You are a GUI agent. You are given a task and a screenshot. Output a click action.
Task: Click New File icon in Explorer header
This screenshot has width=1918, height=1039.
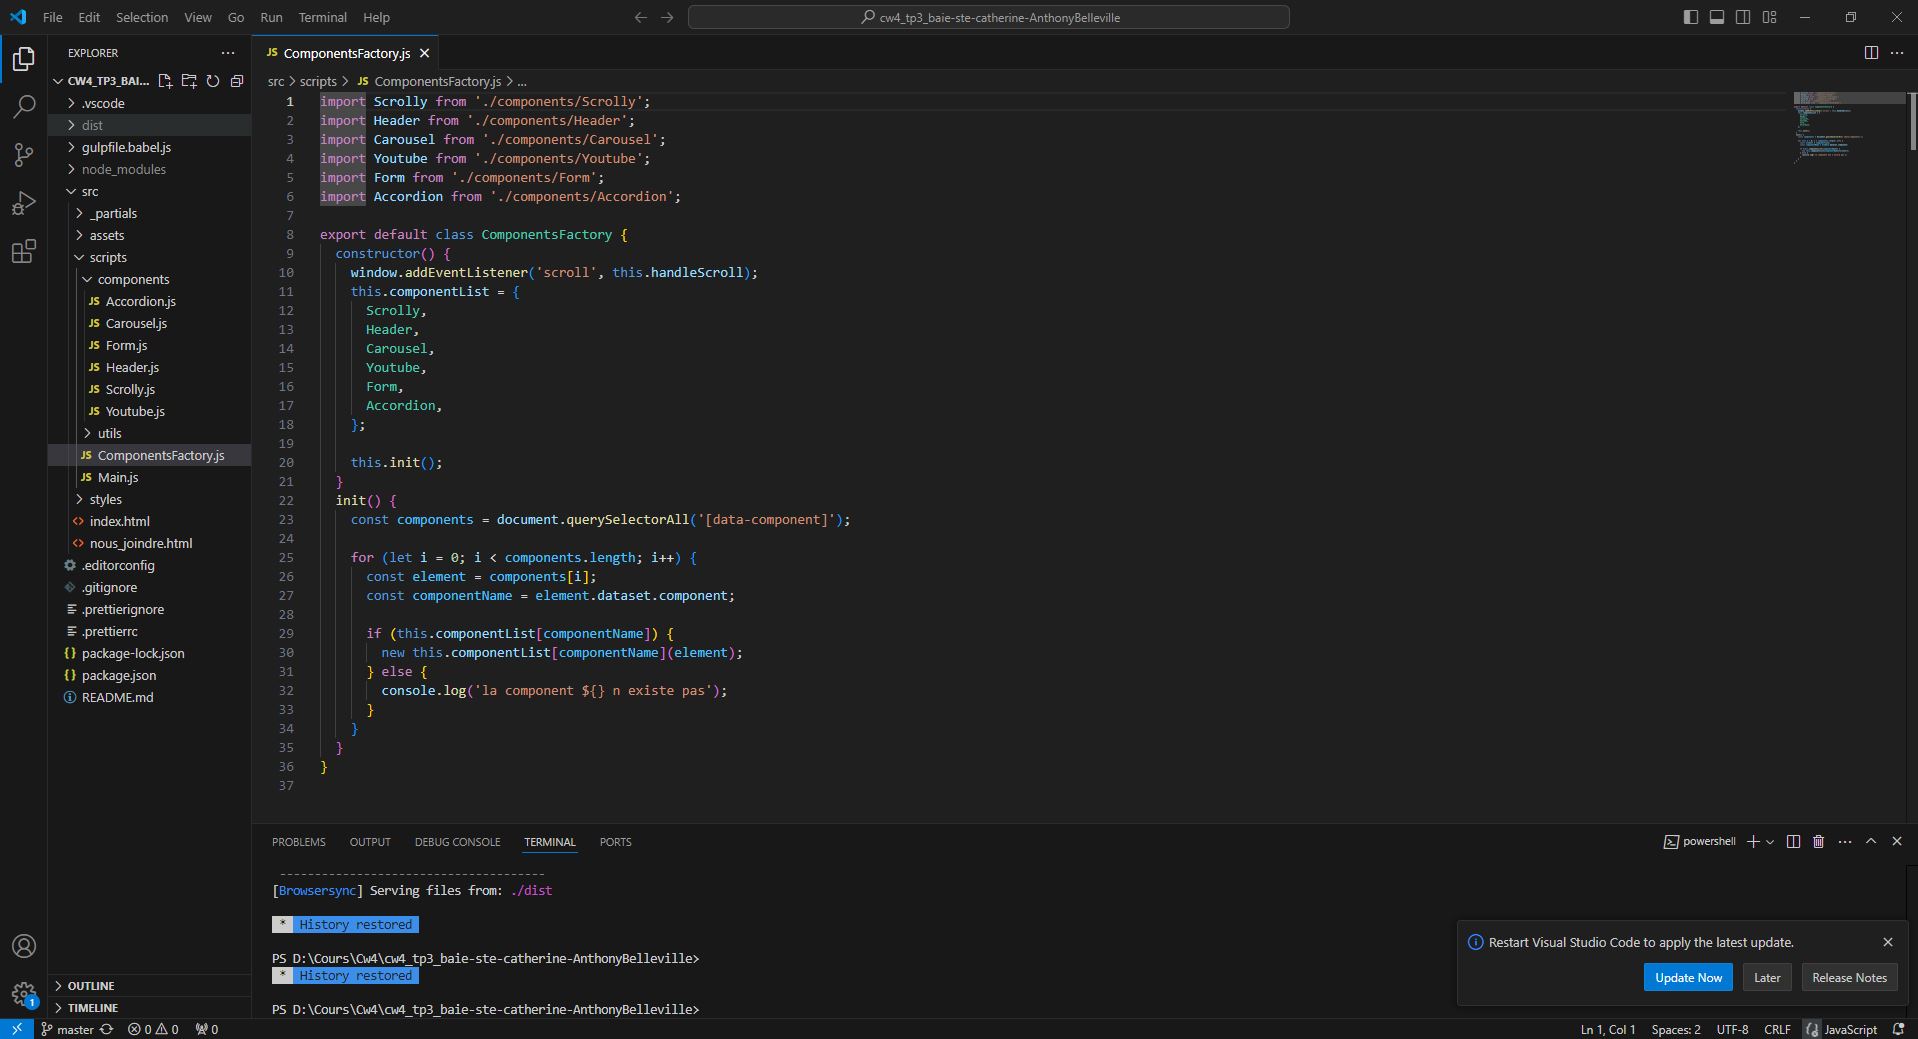[165, 81]
